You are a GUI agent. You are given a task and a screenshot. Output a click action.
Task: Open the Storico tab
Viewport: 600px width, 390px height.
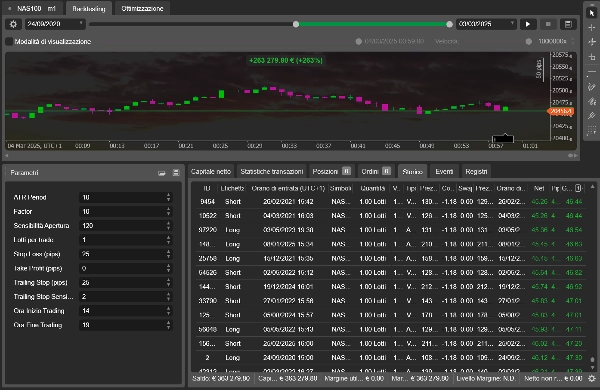(412, 171)
